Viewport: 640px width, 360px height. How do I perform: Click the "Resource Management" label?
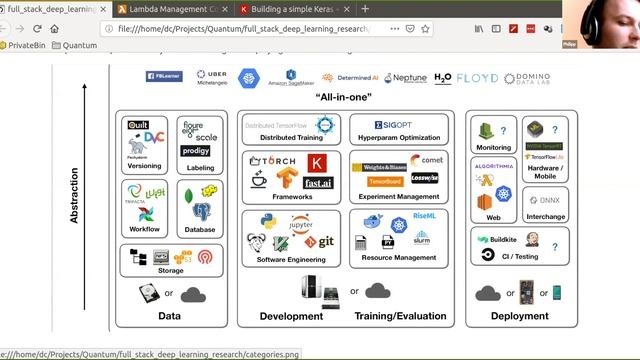(399, 258)
